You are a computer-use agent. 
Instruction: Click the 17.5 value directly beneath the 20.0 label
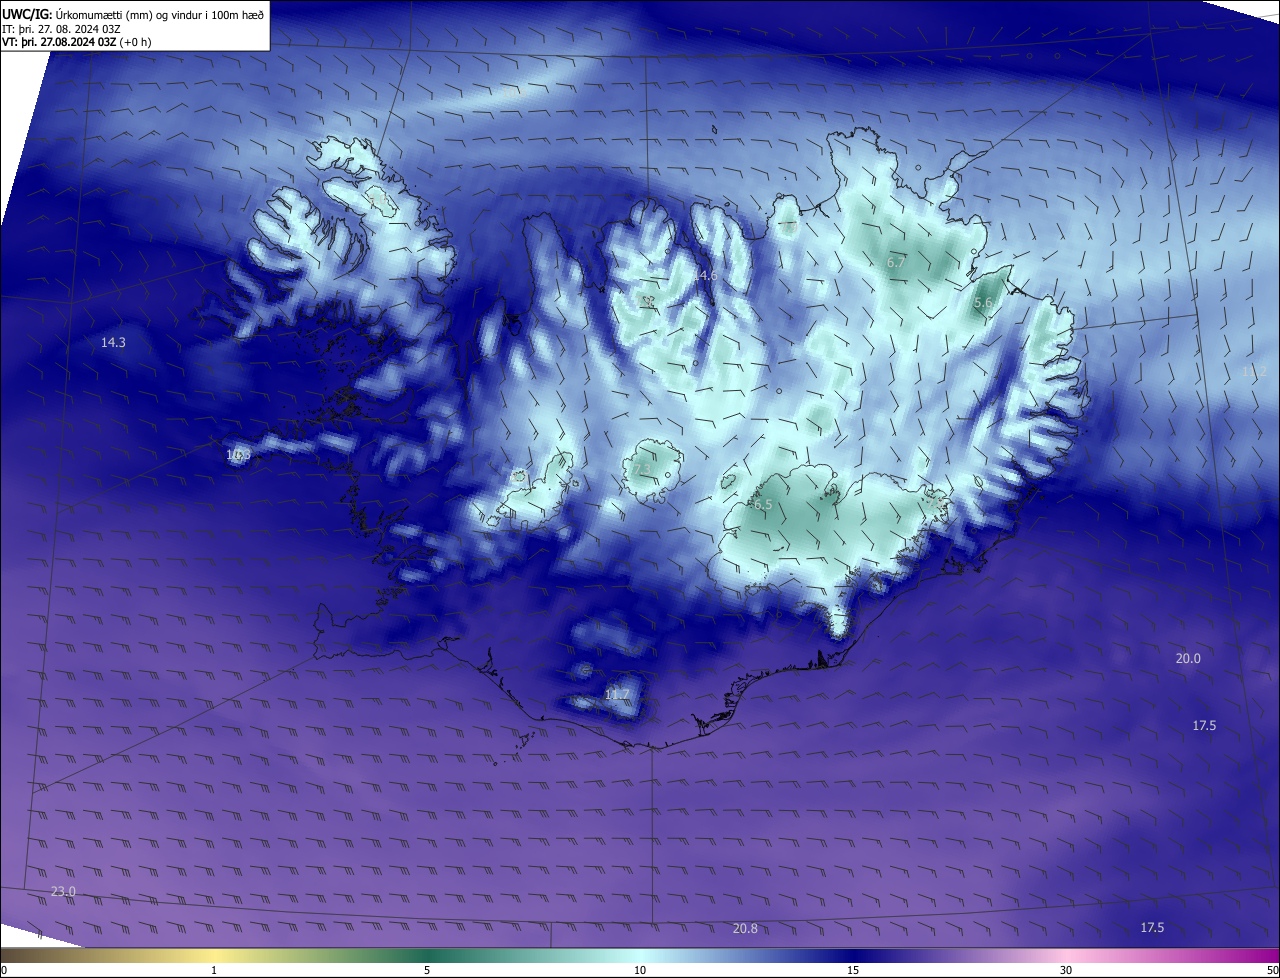point(1204,726)
